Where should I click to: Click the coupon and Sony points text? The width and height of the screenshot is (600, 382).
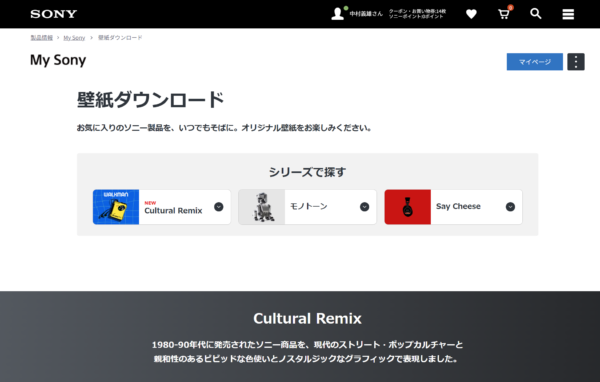pyautogui.click(x=417, y=14)
